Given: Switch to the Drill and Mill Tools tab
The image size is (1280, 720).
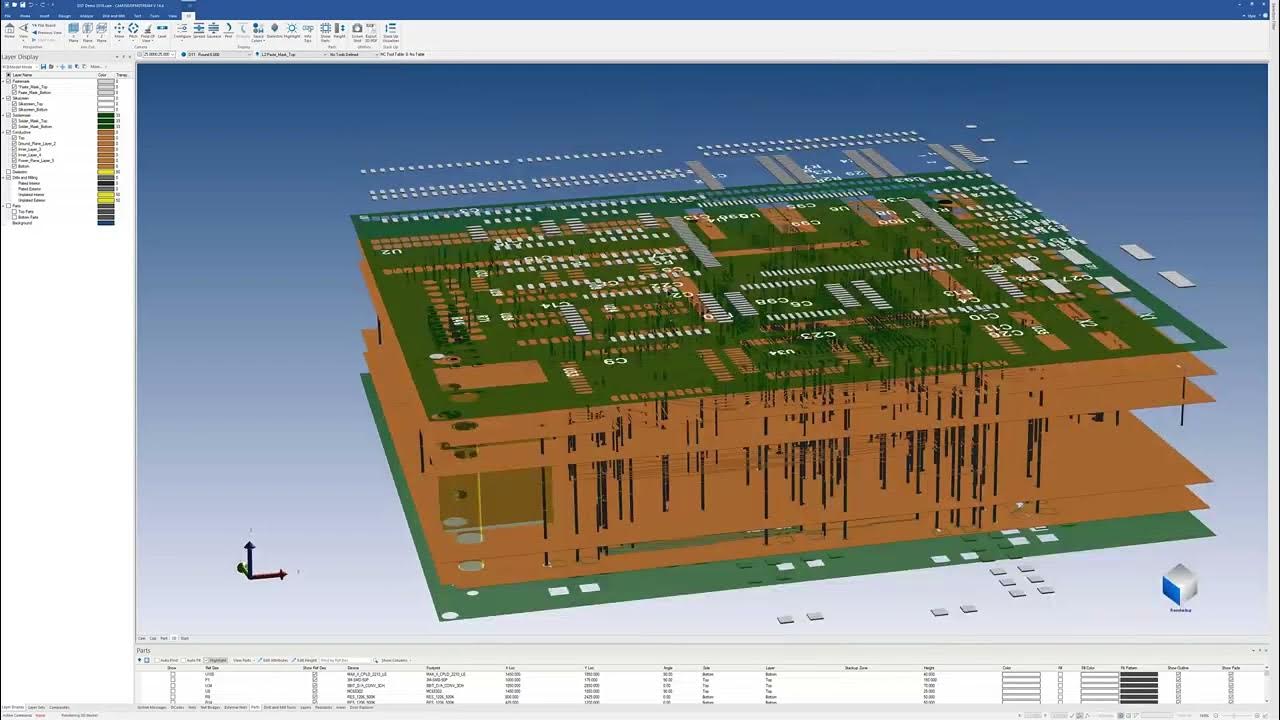Looking at the screenshot, I should pos(279,707).
